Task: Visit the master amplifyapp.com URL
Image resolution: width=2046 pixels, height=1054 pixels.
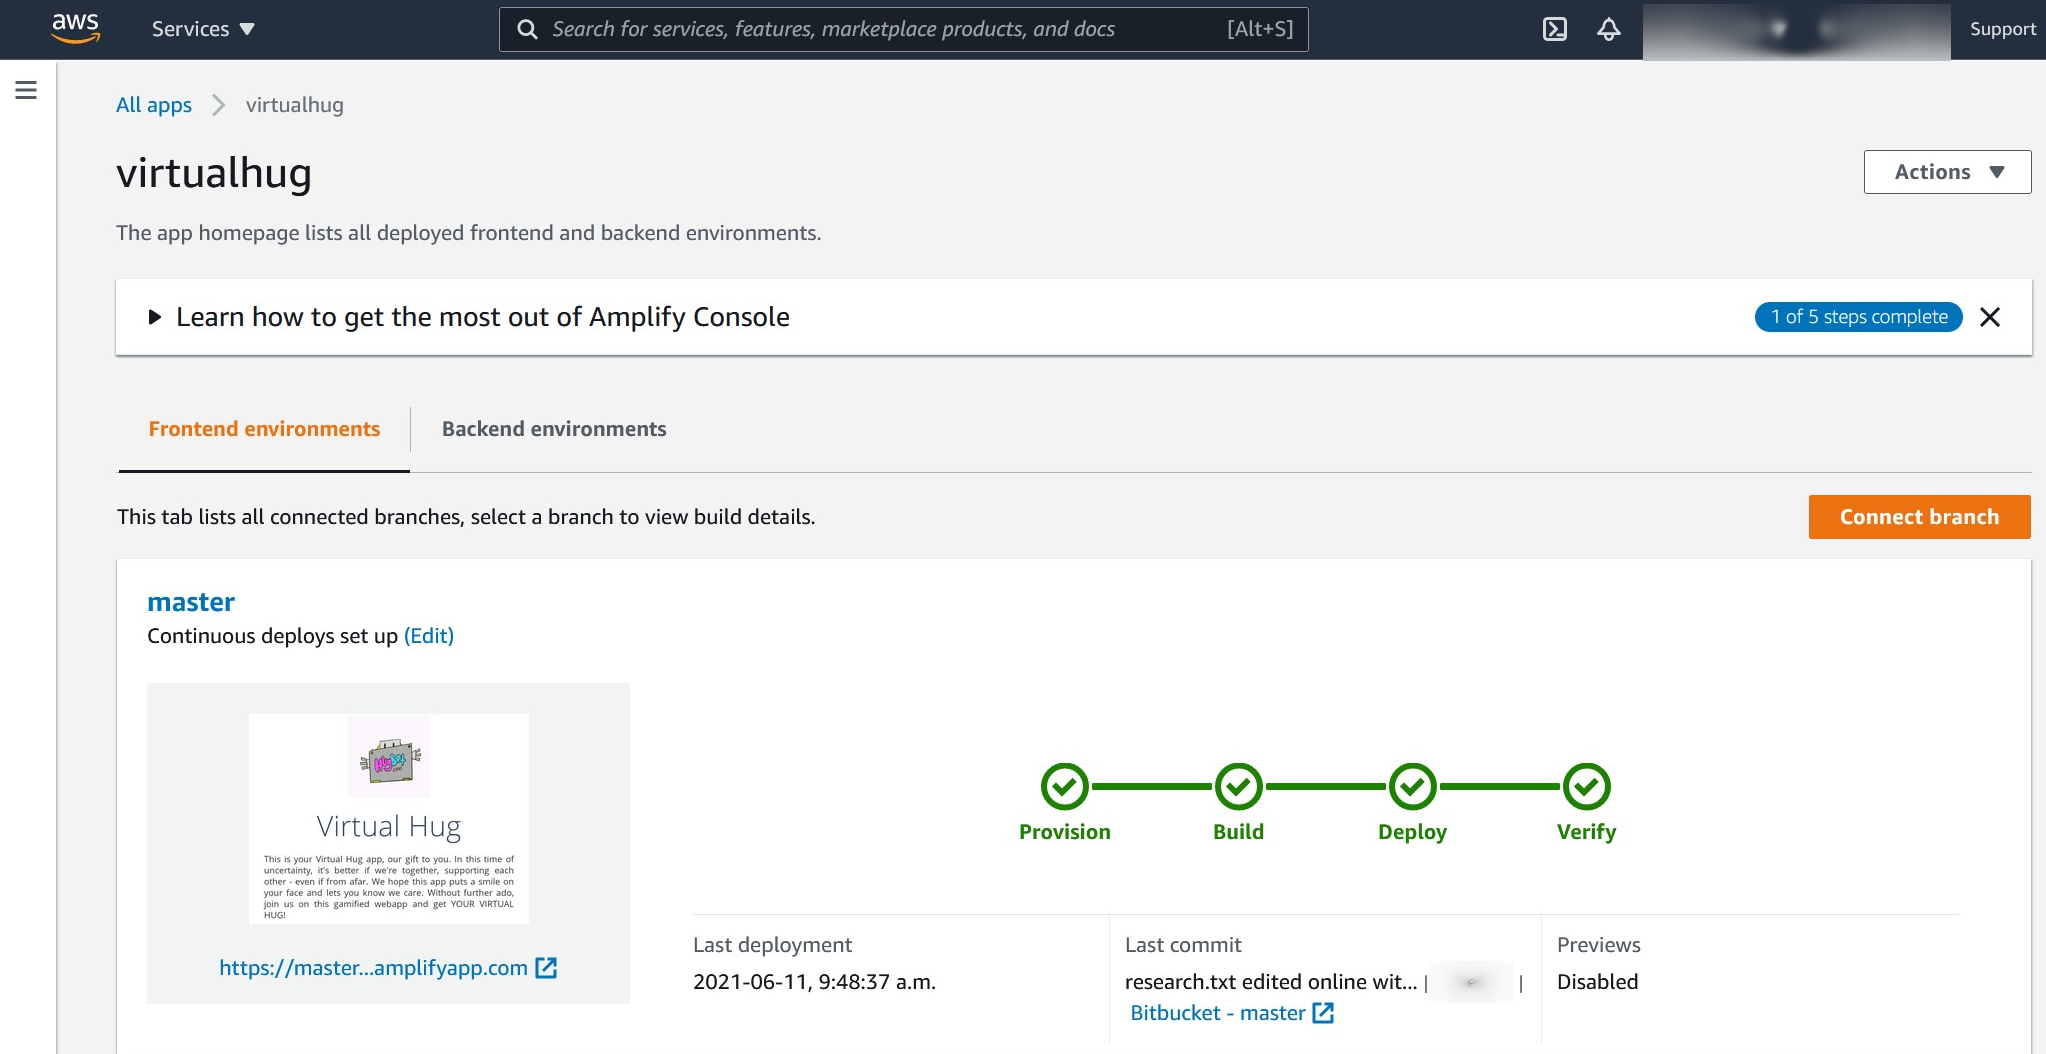Action: coord(373,968)
